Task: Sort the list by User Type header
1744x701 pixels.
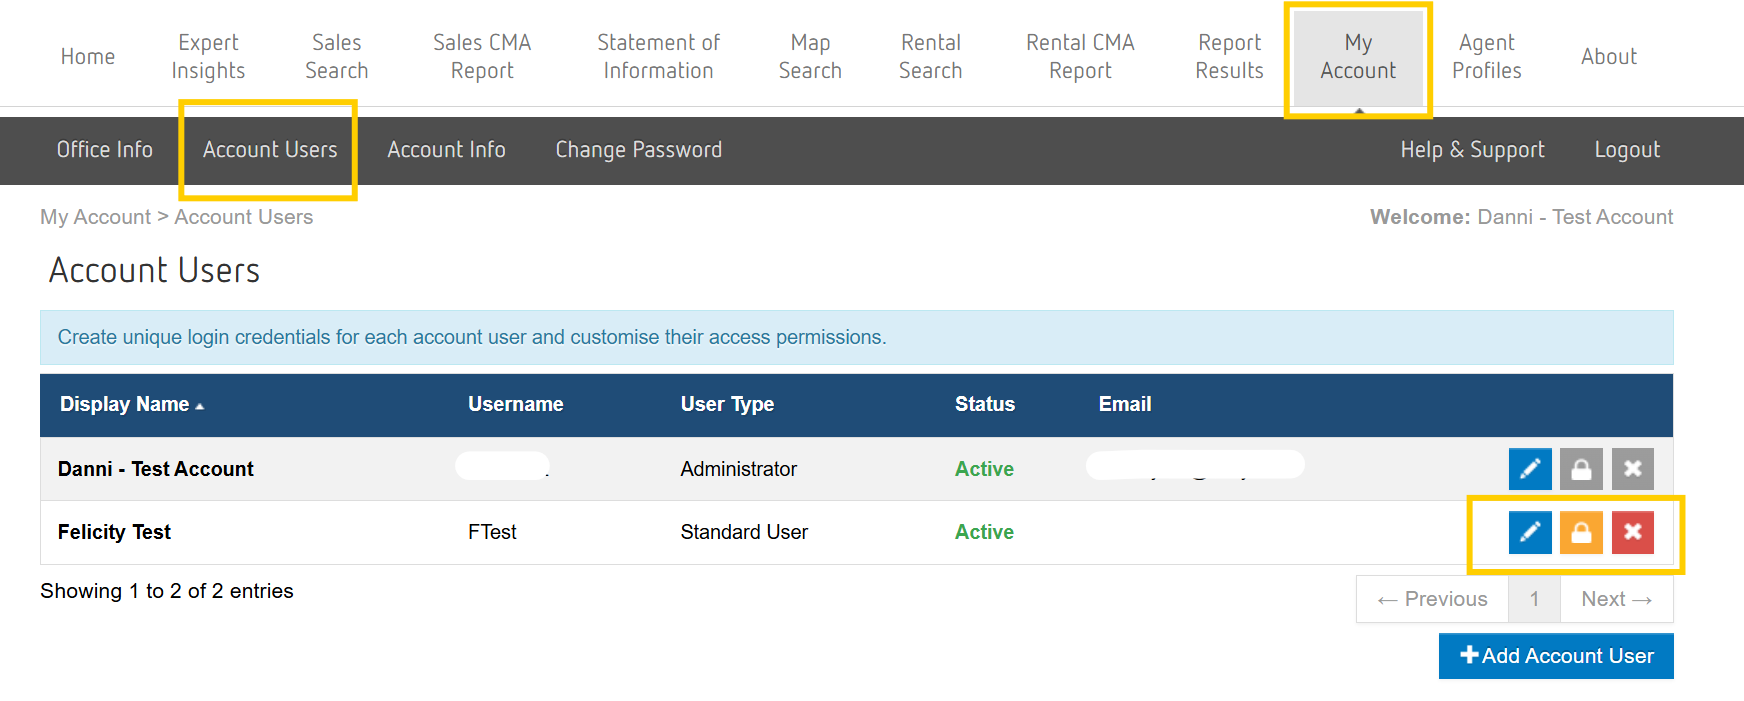Action: [727, 405]
